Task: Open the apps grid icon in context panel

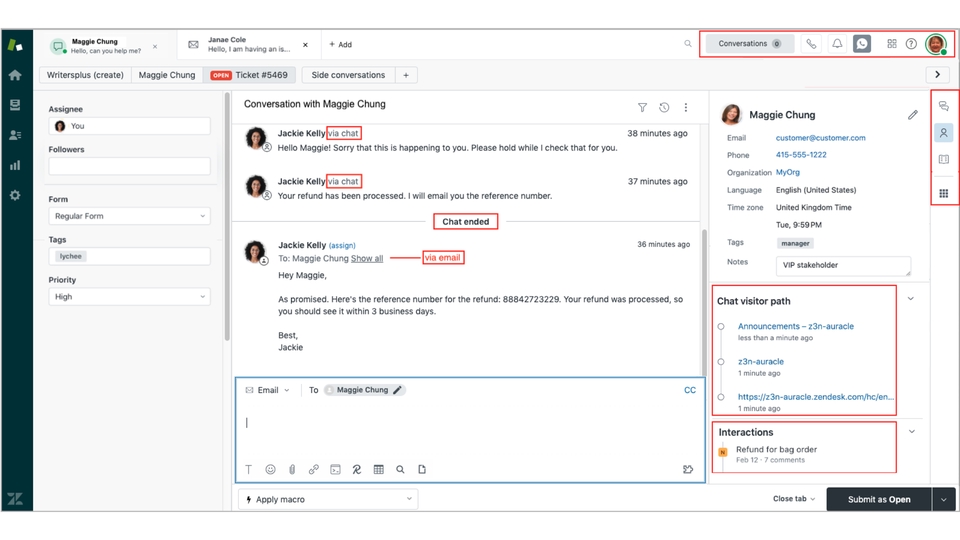Action: coord(943,193)
